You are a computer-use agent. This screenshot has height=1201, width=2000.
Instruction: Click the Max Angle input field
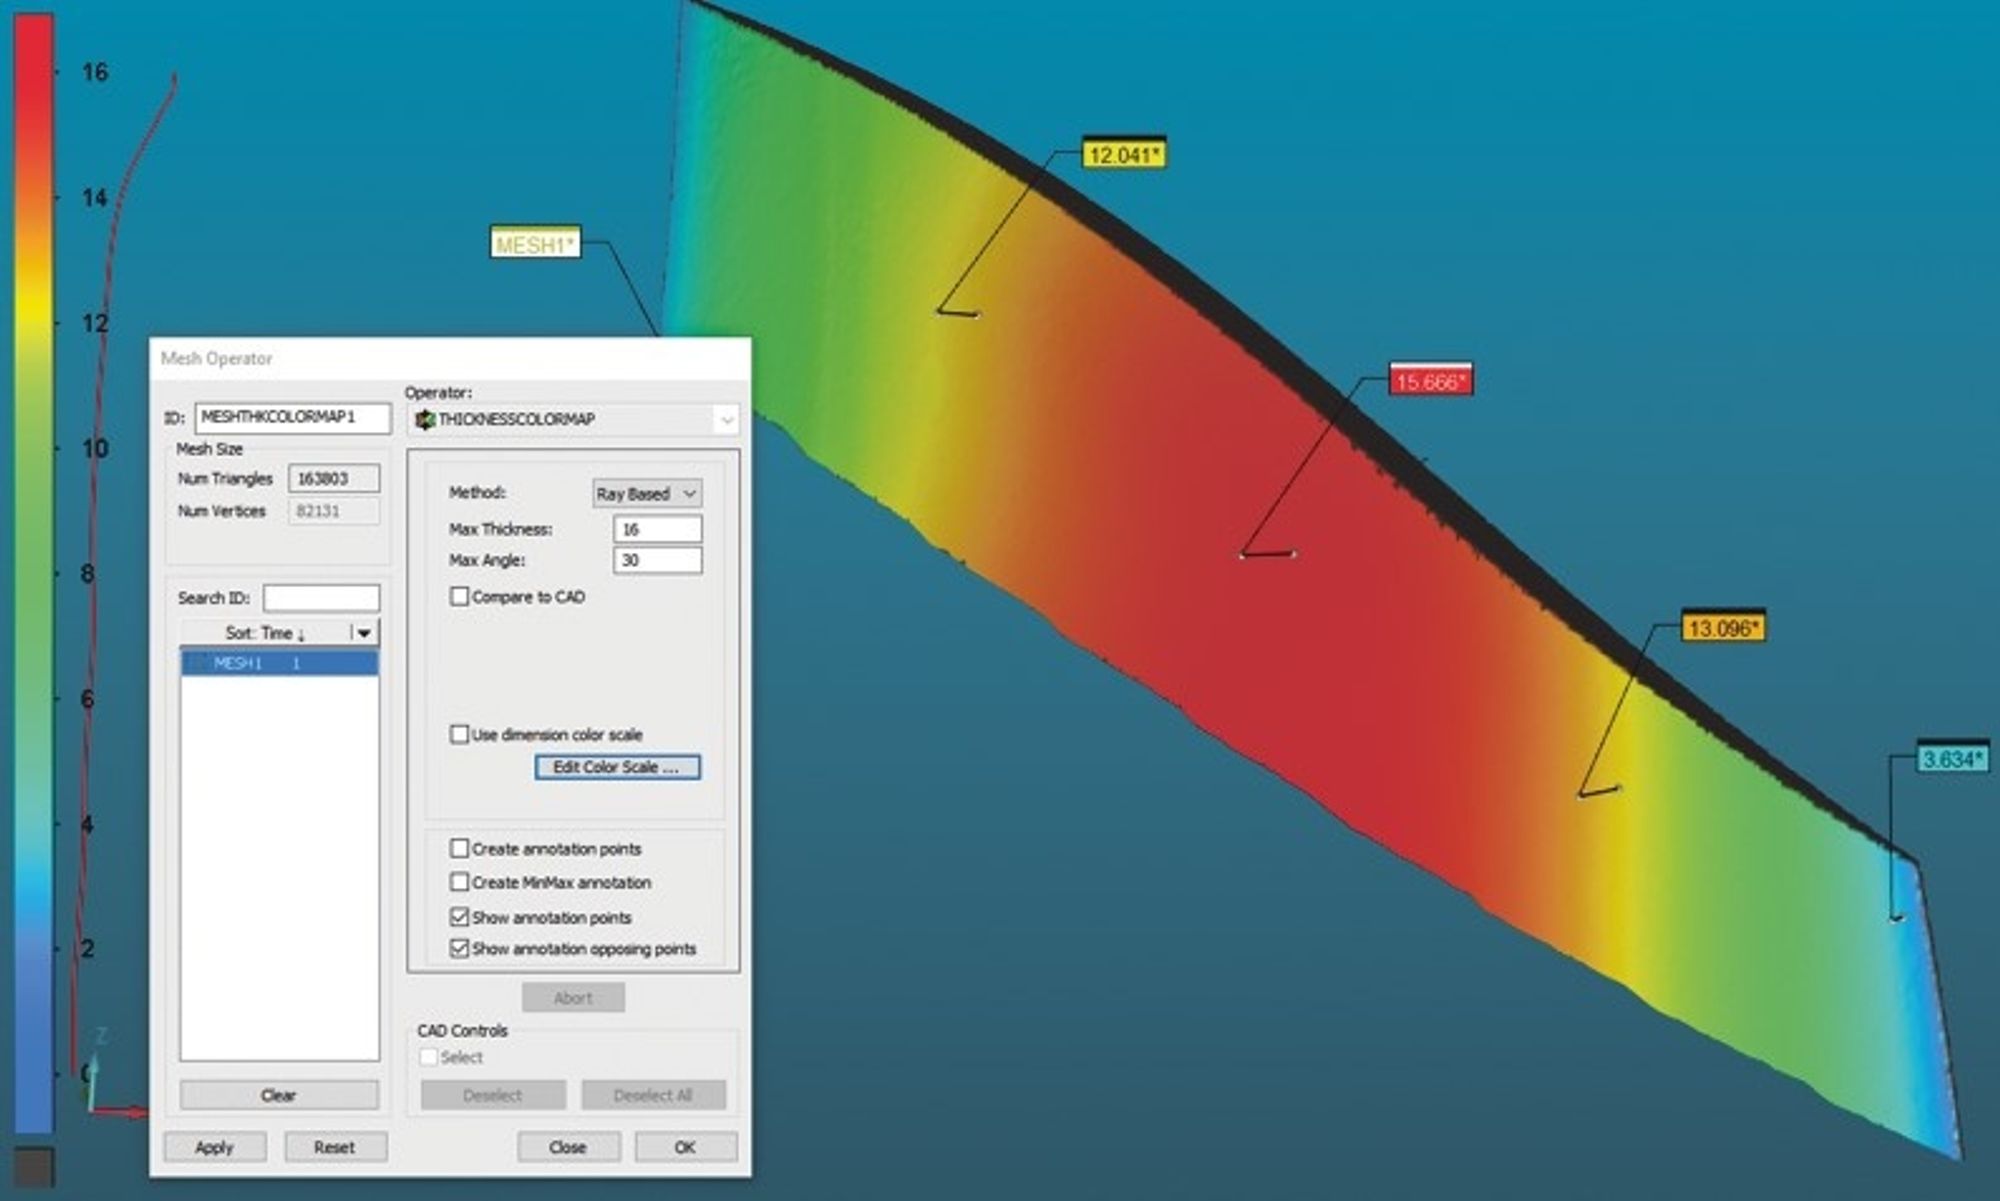[x=657, y=560]
